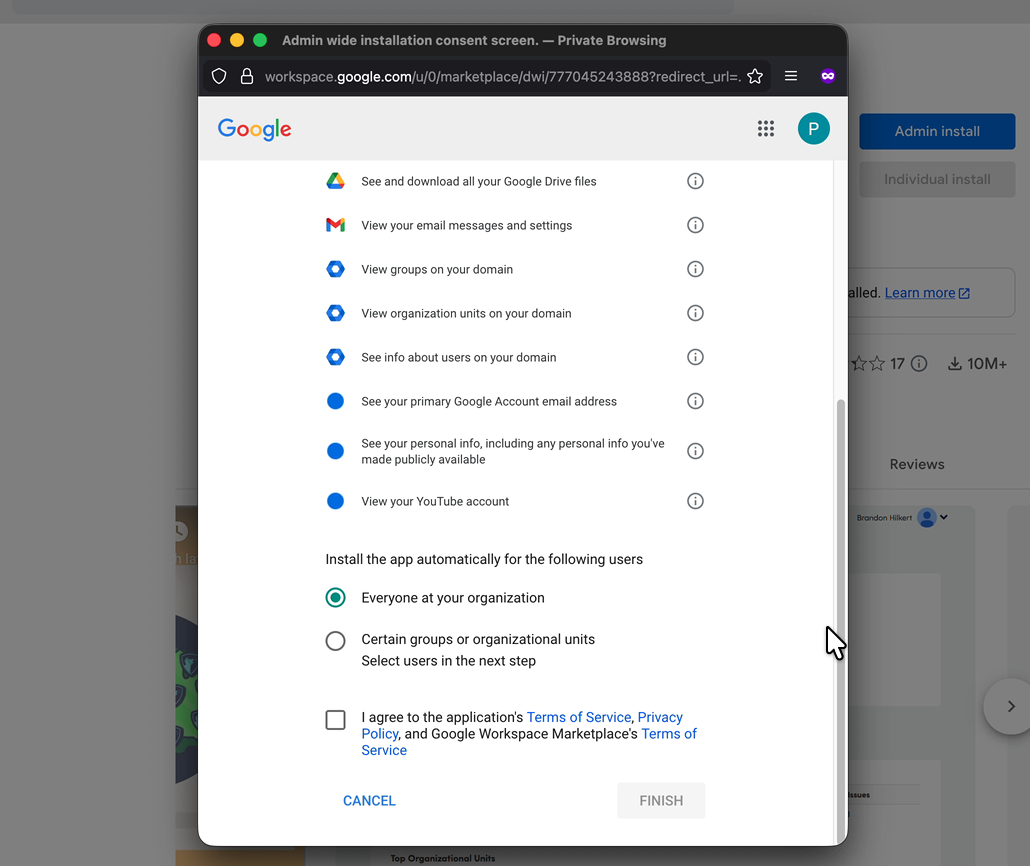Open the application's Terms of Service link
Screen dimensions: 1030x866
click(x=579, y=717)
